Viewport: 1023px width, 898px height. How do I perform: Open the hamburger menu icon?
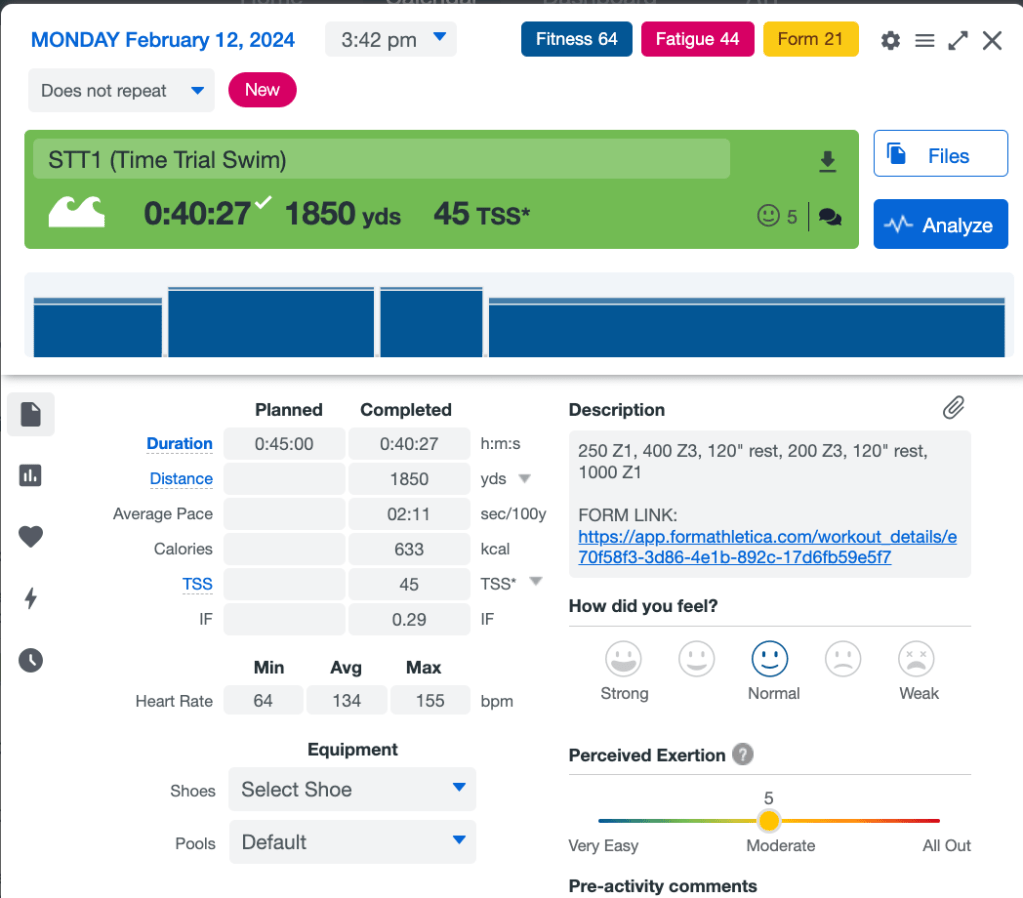[x=925, y=40]
